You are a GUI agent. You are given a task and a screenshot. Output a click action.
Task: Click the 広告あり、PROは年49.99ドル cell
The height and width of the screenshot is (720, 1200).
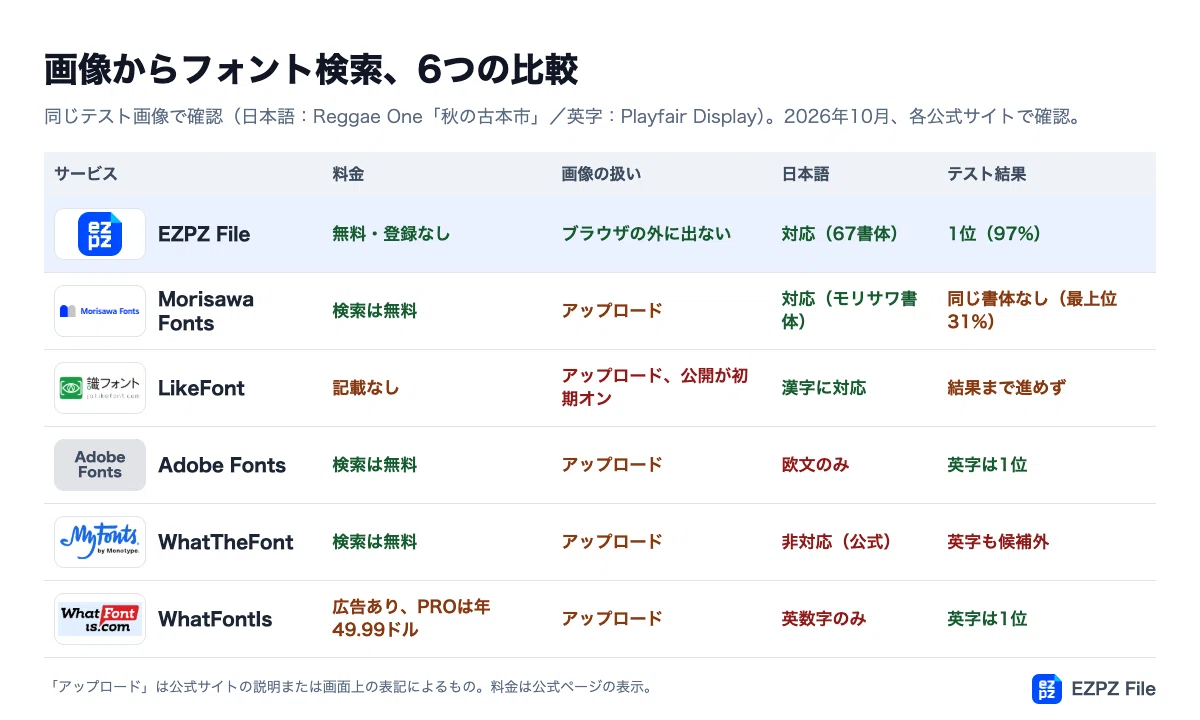tap(411, 619)
